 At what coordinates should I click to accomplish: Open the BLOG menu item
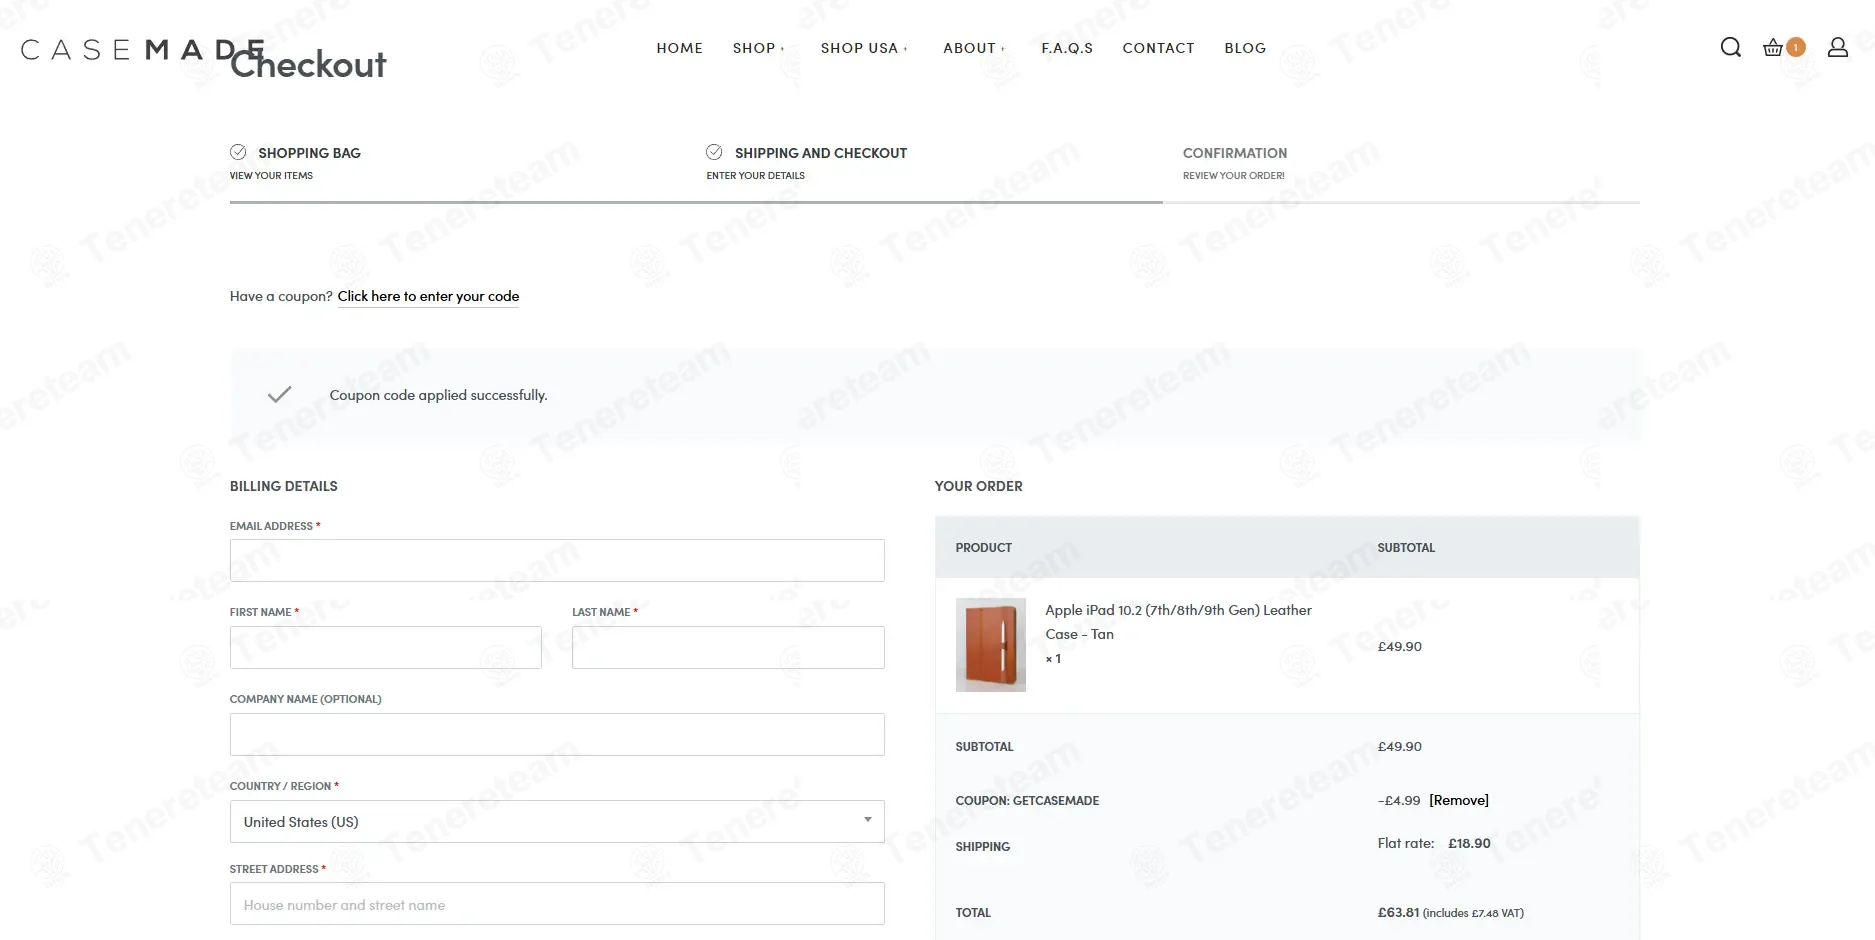click(x=1245, y=48)
